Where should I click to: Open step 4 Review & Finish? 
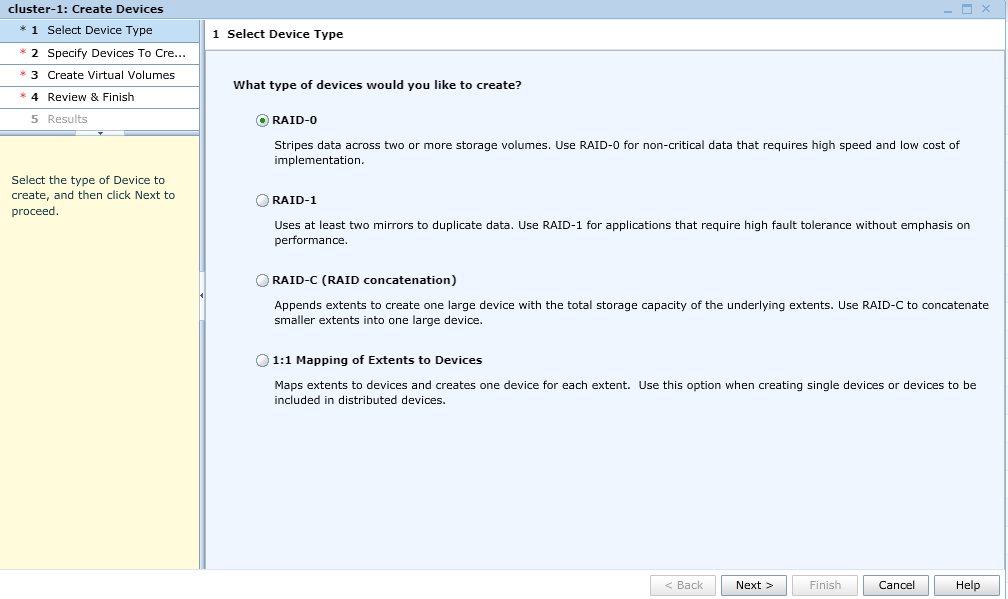[x=100, y=97]
